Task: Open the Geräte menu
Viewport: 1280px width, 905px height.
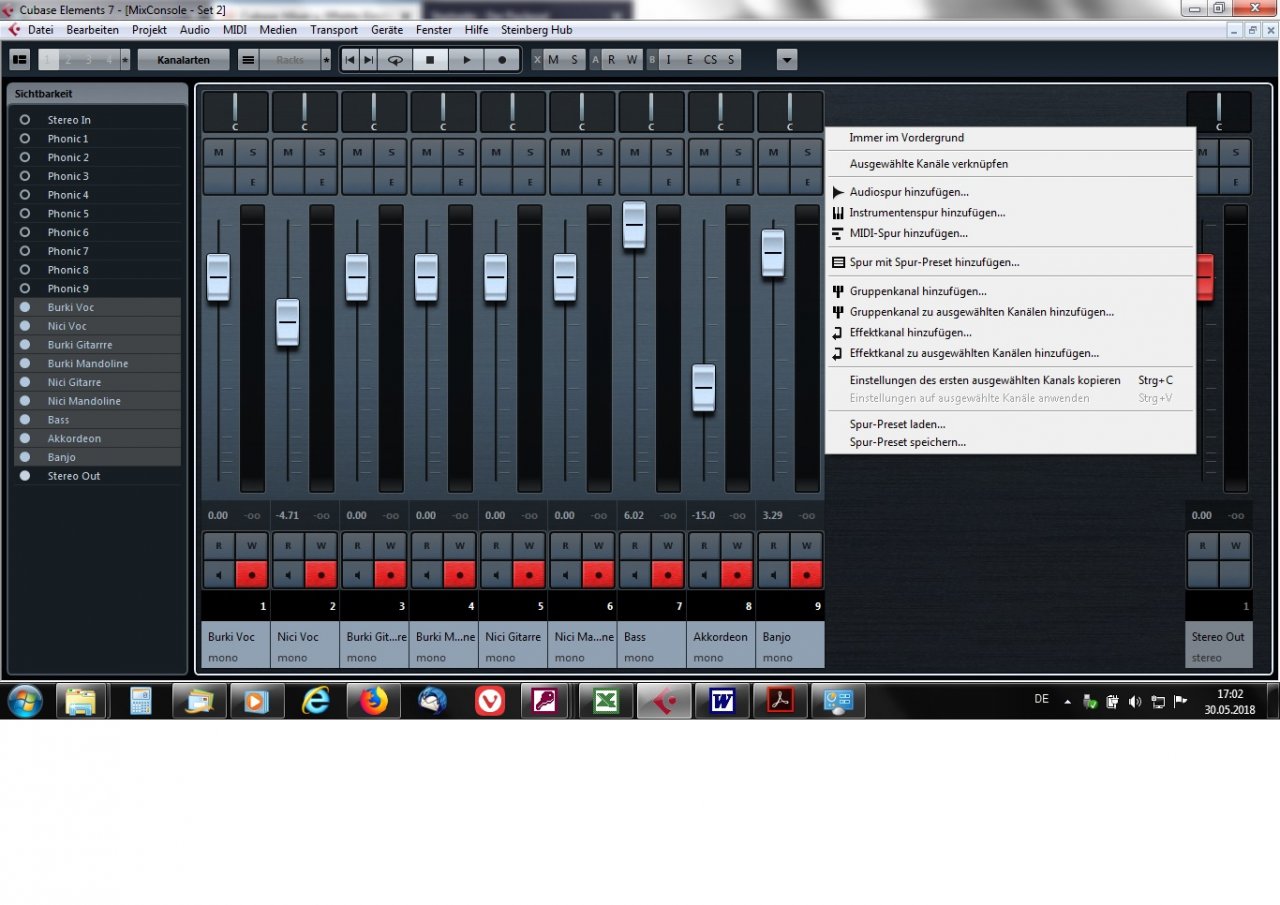Action: pos(387,30)
